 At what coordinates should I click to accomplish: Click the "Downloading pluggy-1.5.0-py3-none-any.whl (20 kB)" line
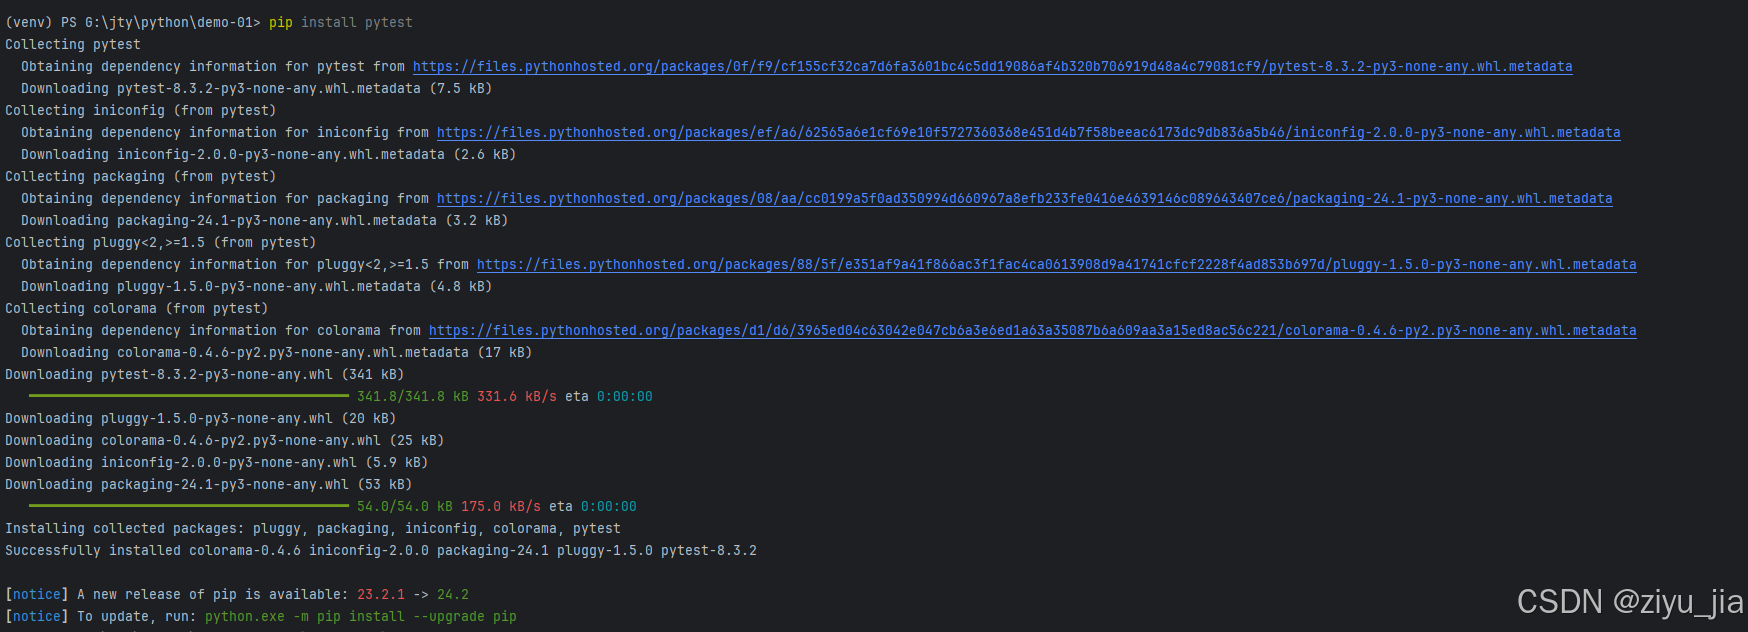point(200,419)
